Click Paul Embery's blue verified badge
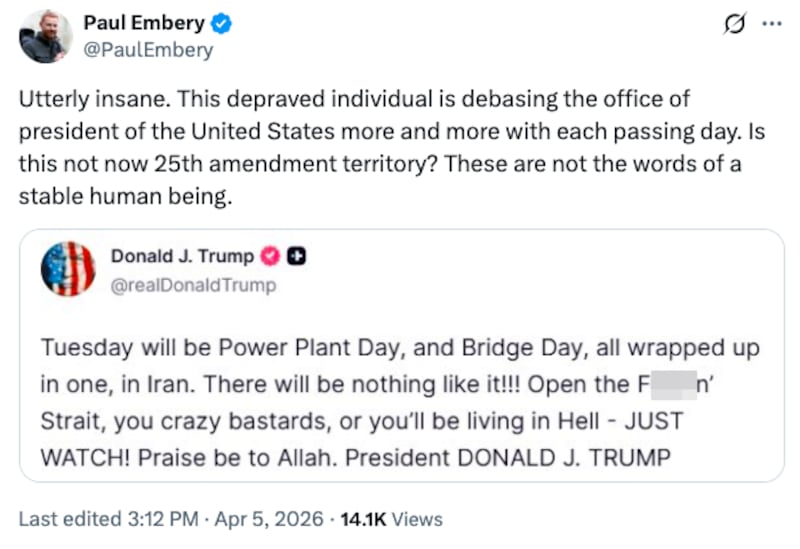Screen dimensions: 800x549 point(227,23)
